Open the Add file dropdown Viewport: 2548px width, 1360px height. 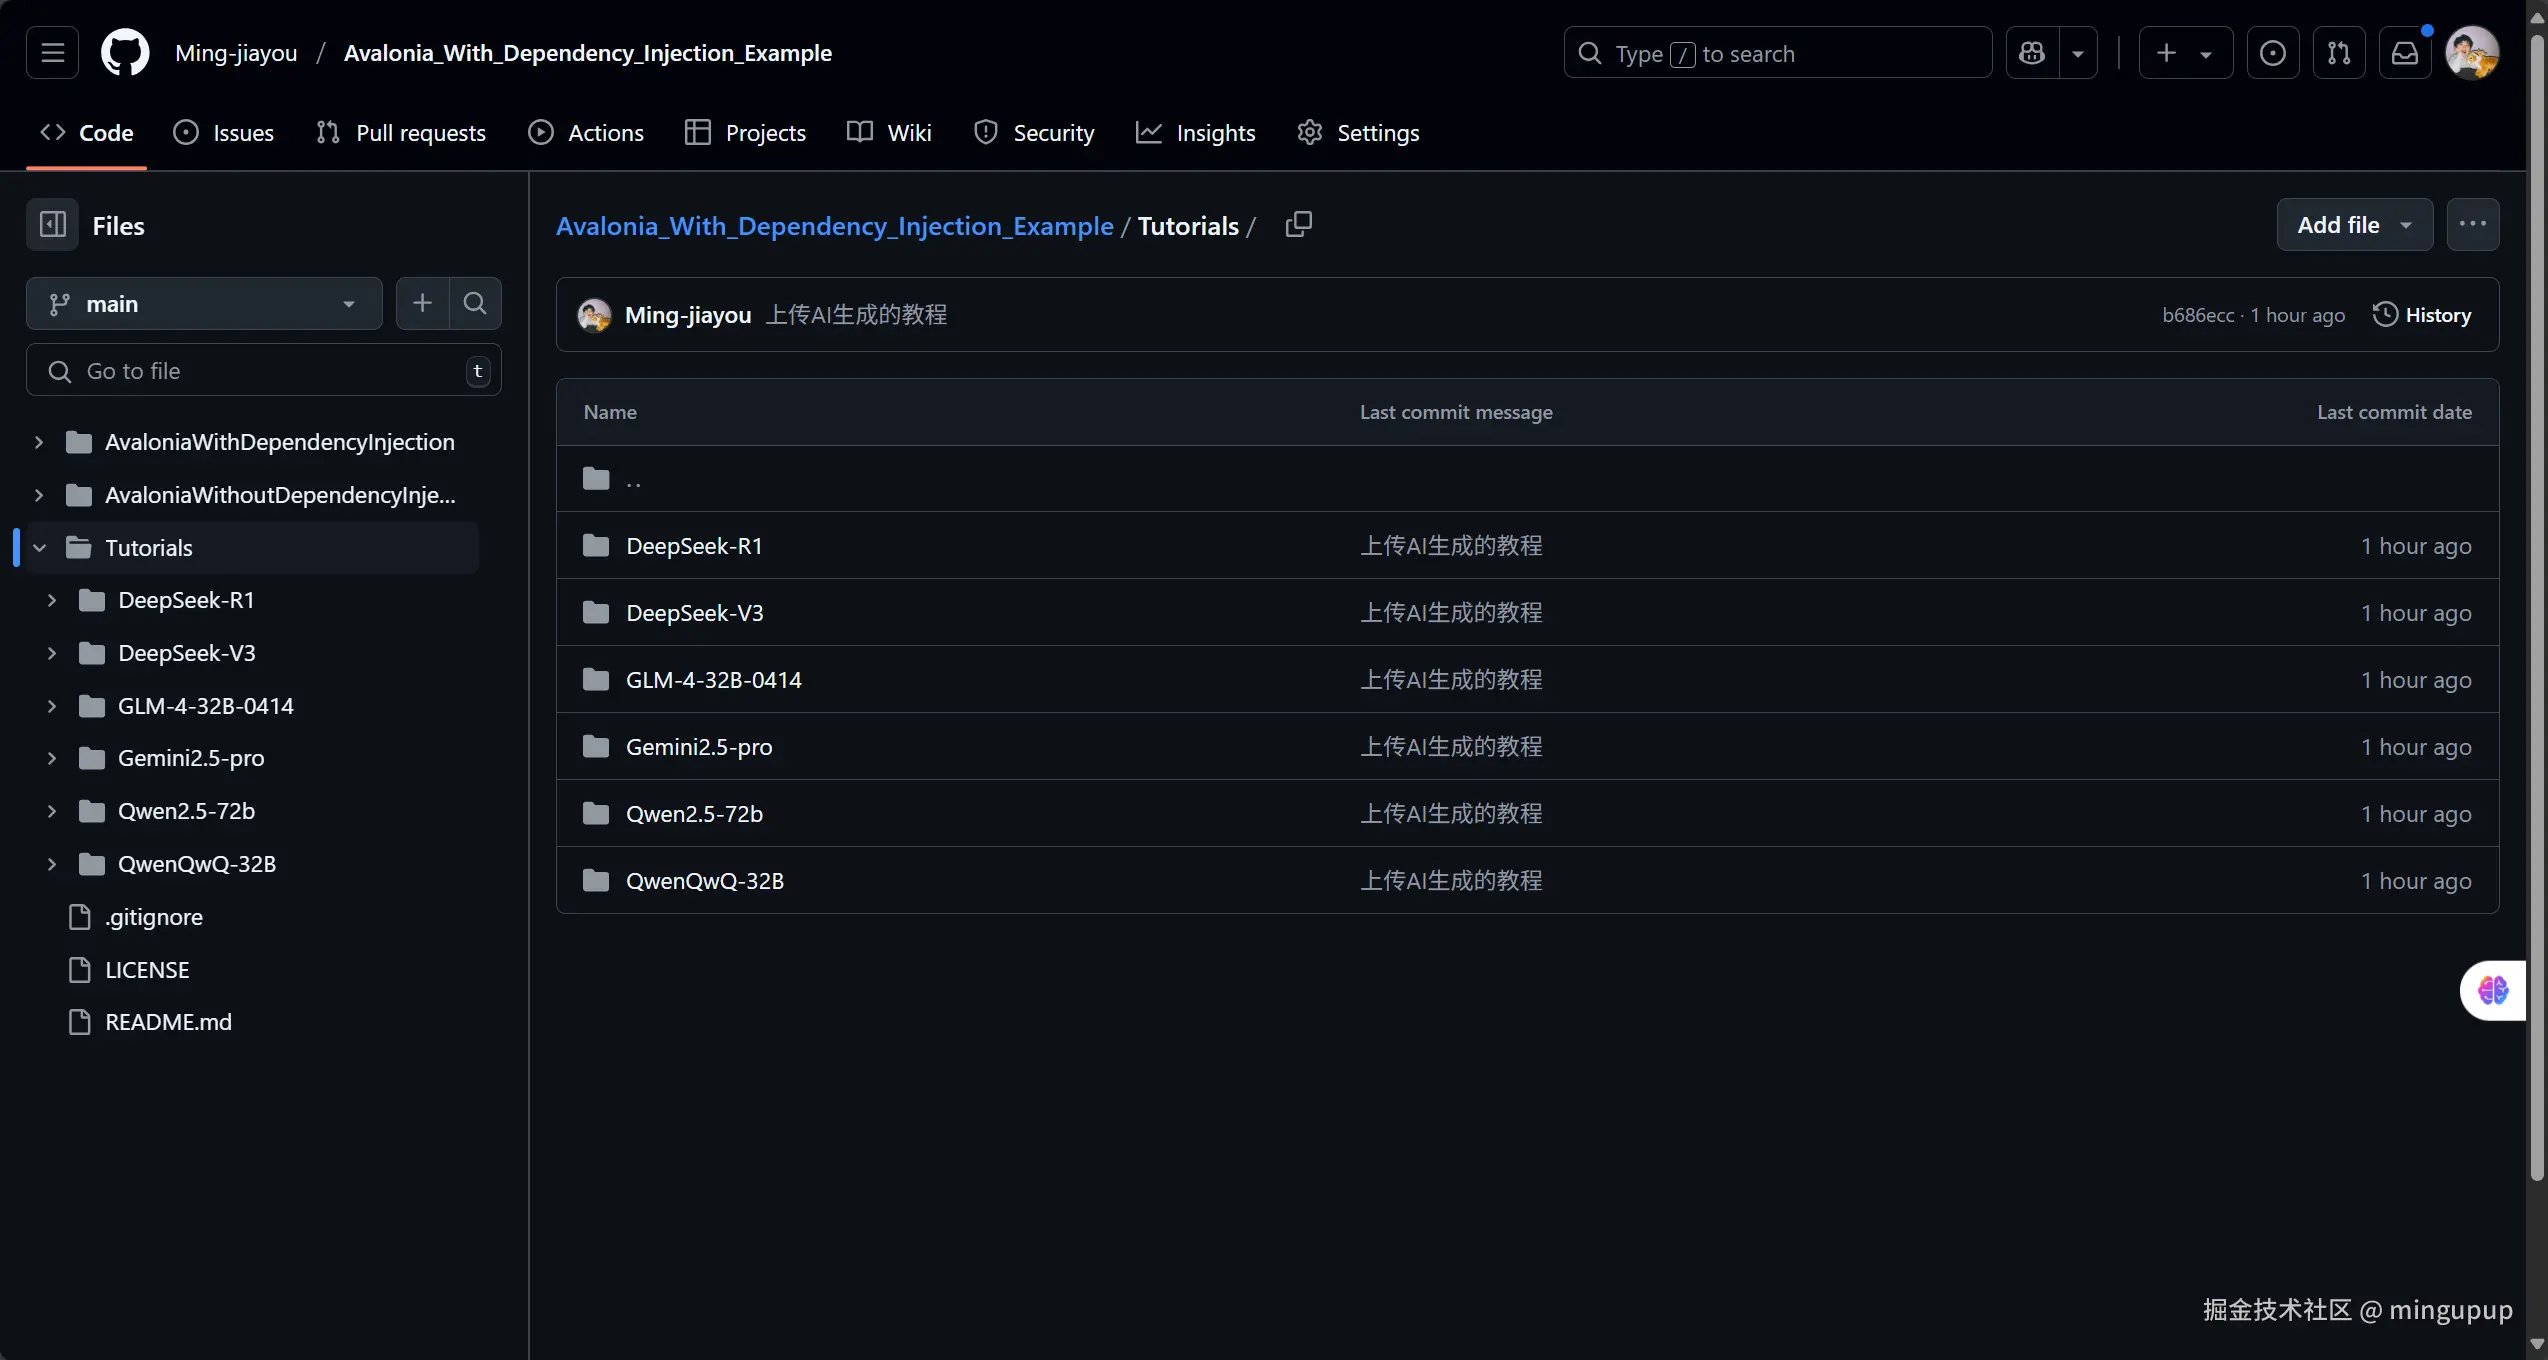point(2355,224)
